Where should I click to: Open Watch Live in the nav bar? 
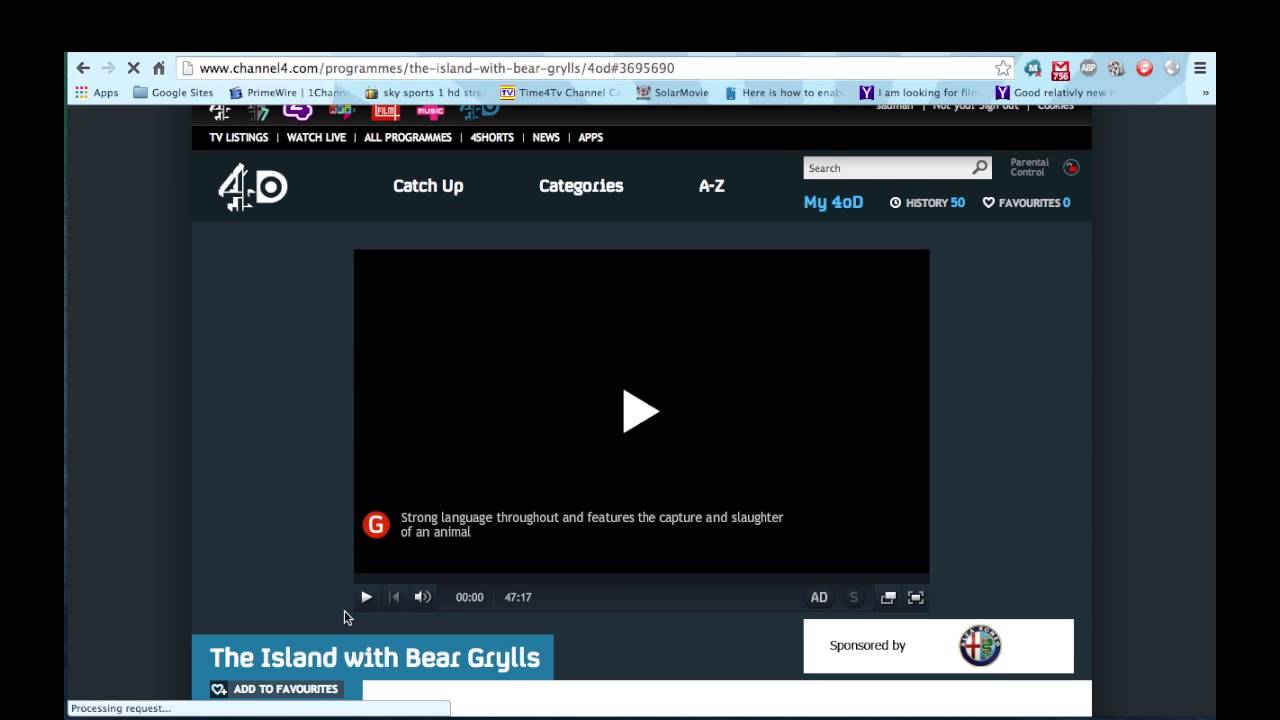pos(316,137)
